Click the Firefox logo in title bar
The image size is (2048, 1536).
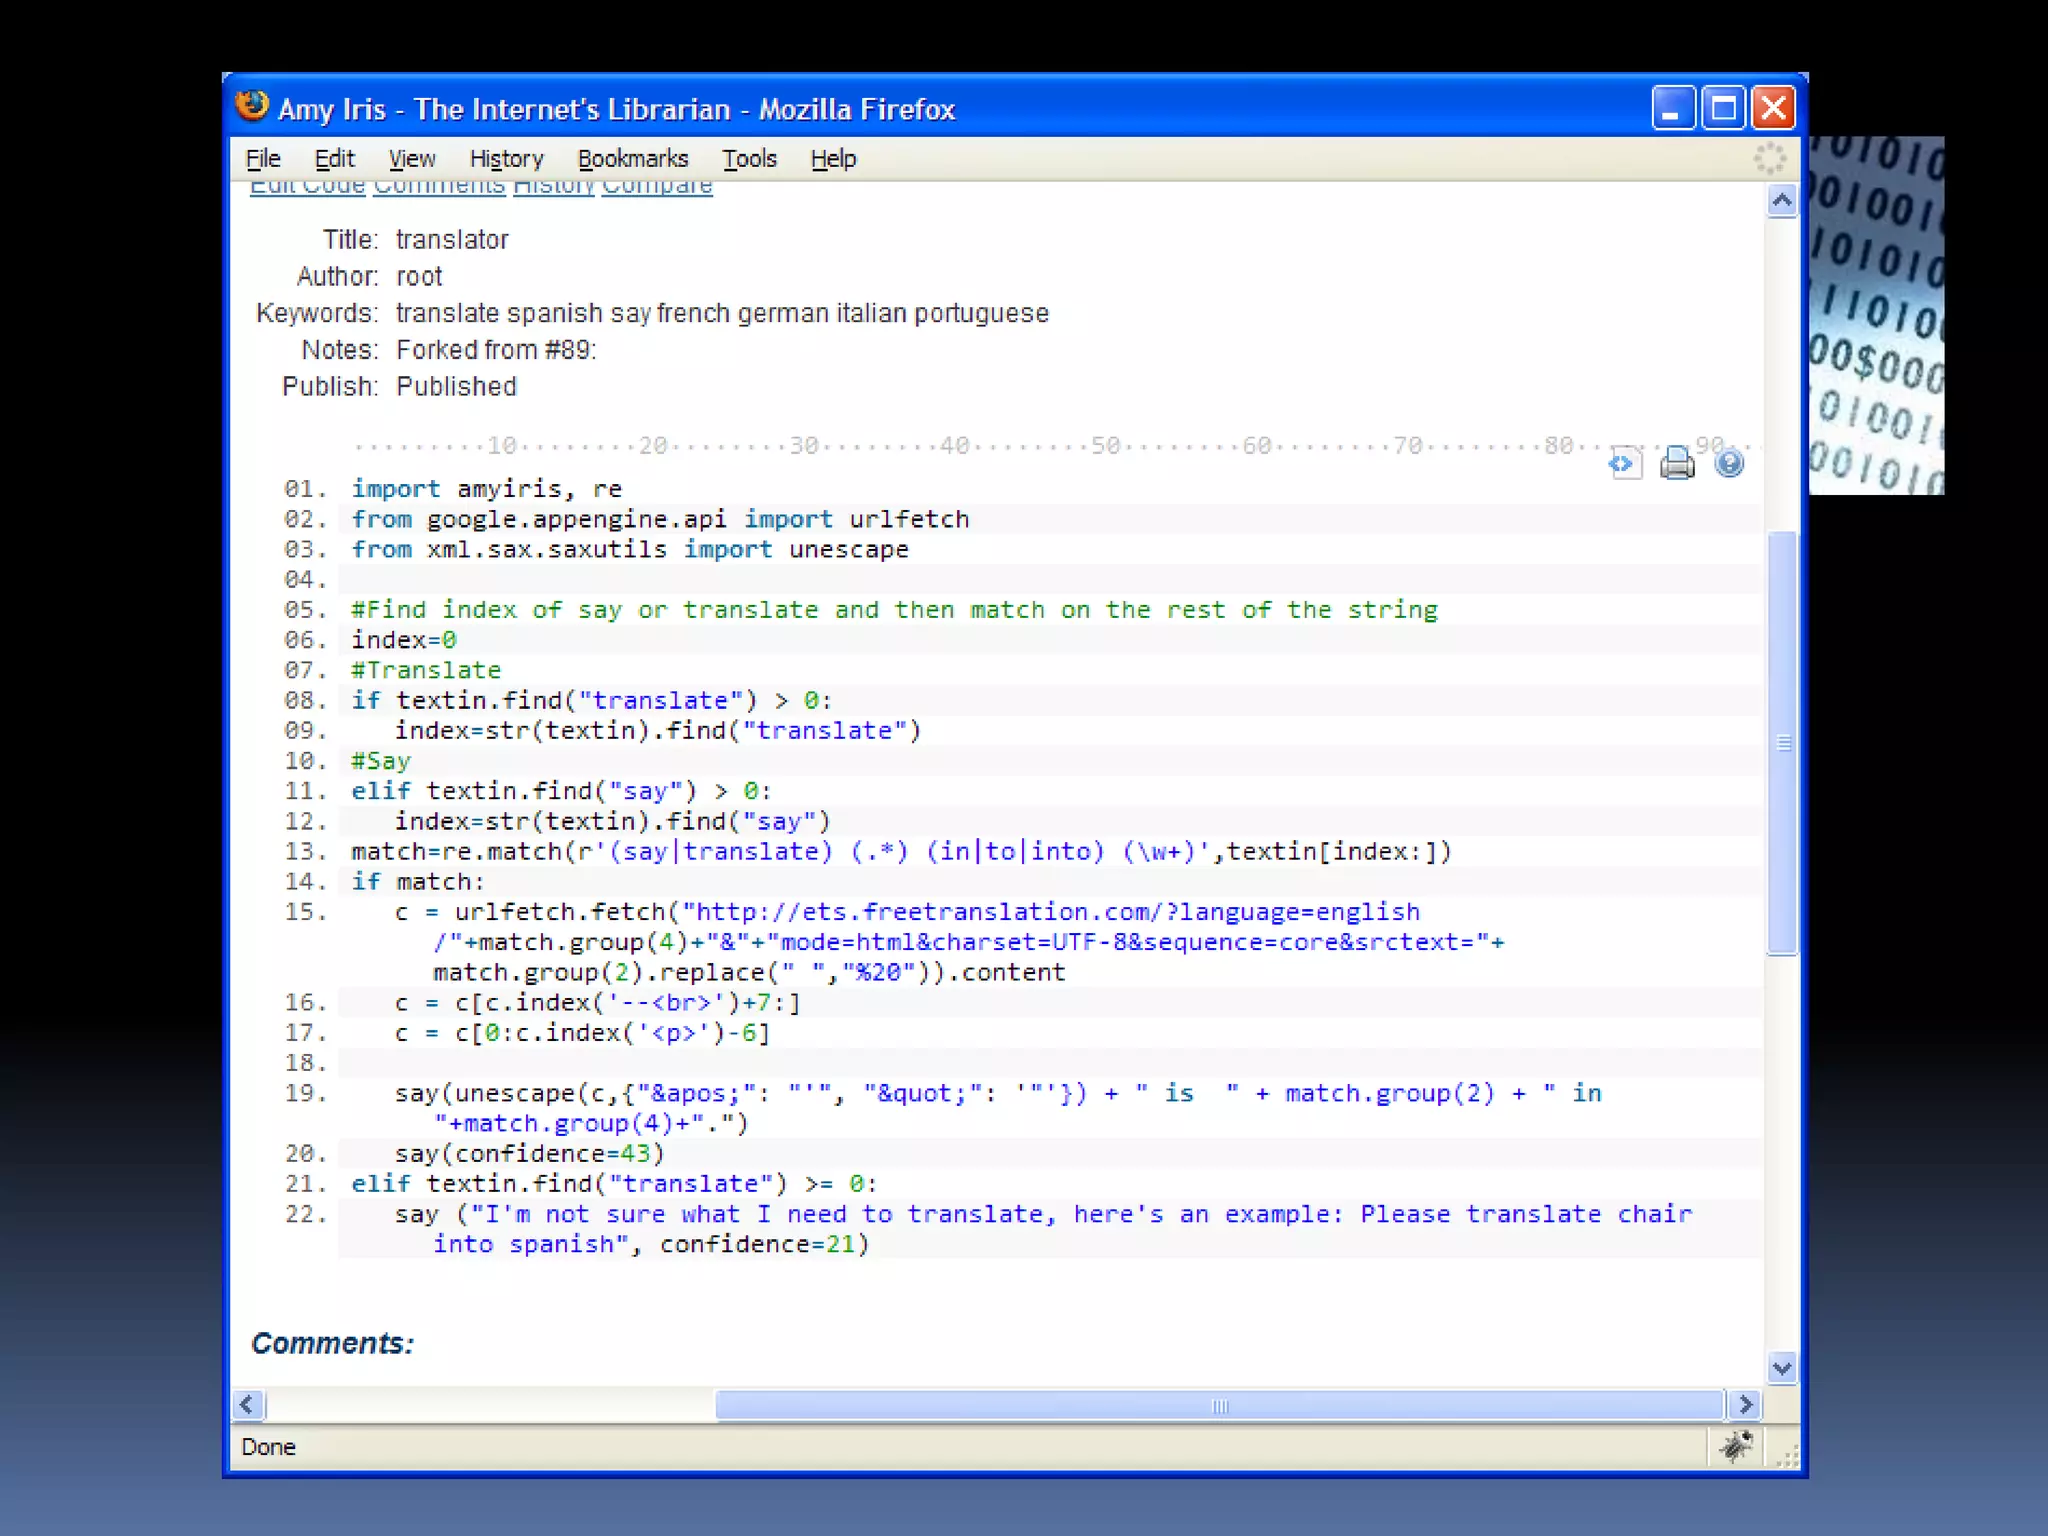(x=252, y=107)
